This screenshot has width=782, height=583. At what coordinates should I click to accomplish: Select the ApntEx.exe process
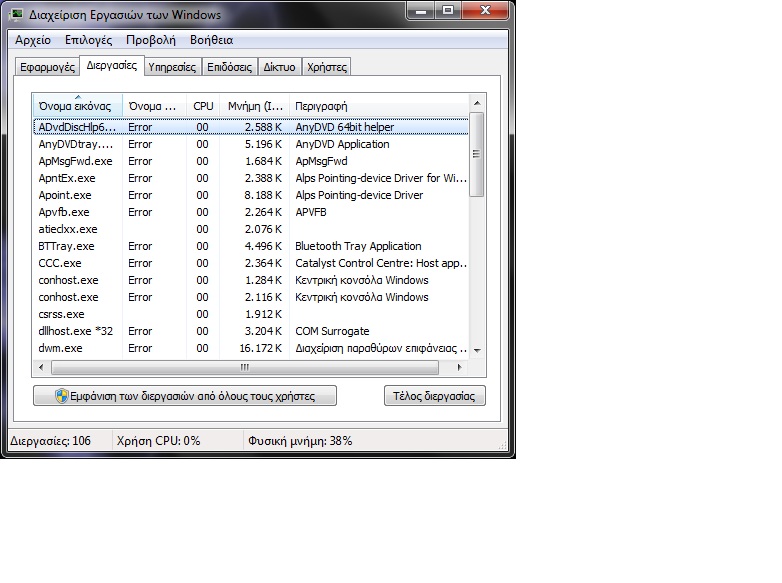pos(251,178)
